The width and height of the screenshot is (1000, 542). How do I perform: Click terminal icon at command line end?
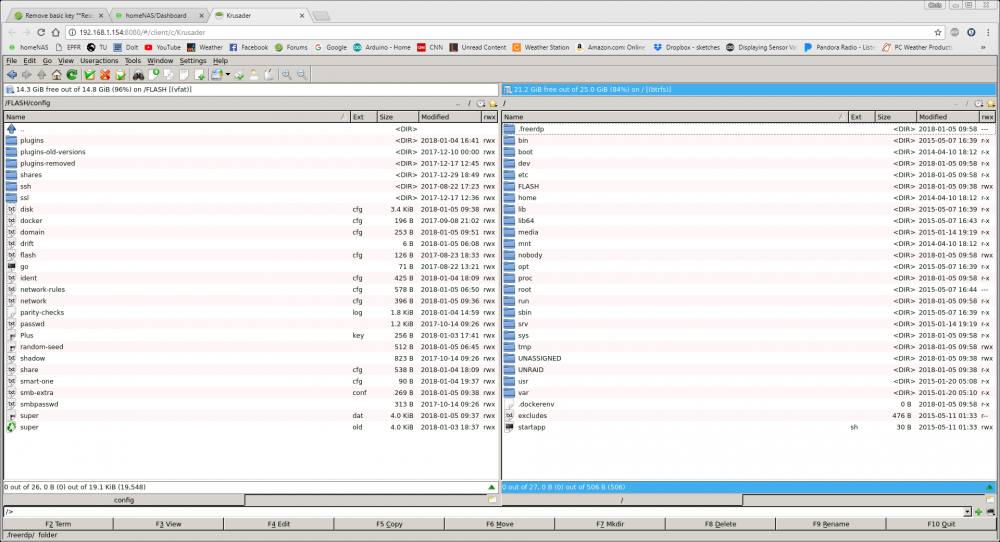click(x=990, y=511)
